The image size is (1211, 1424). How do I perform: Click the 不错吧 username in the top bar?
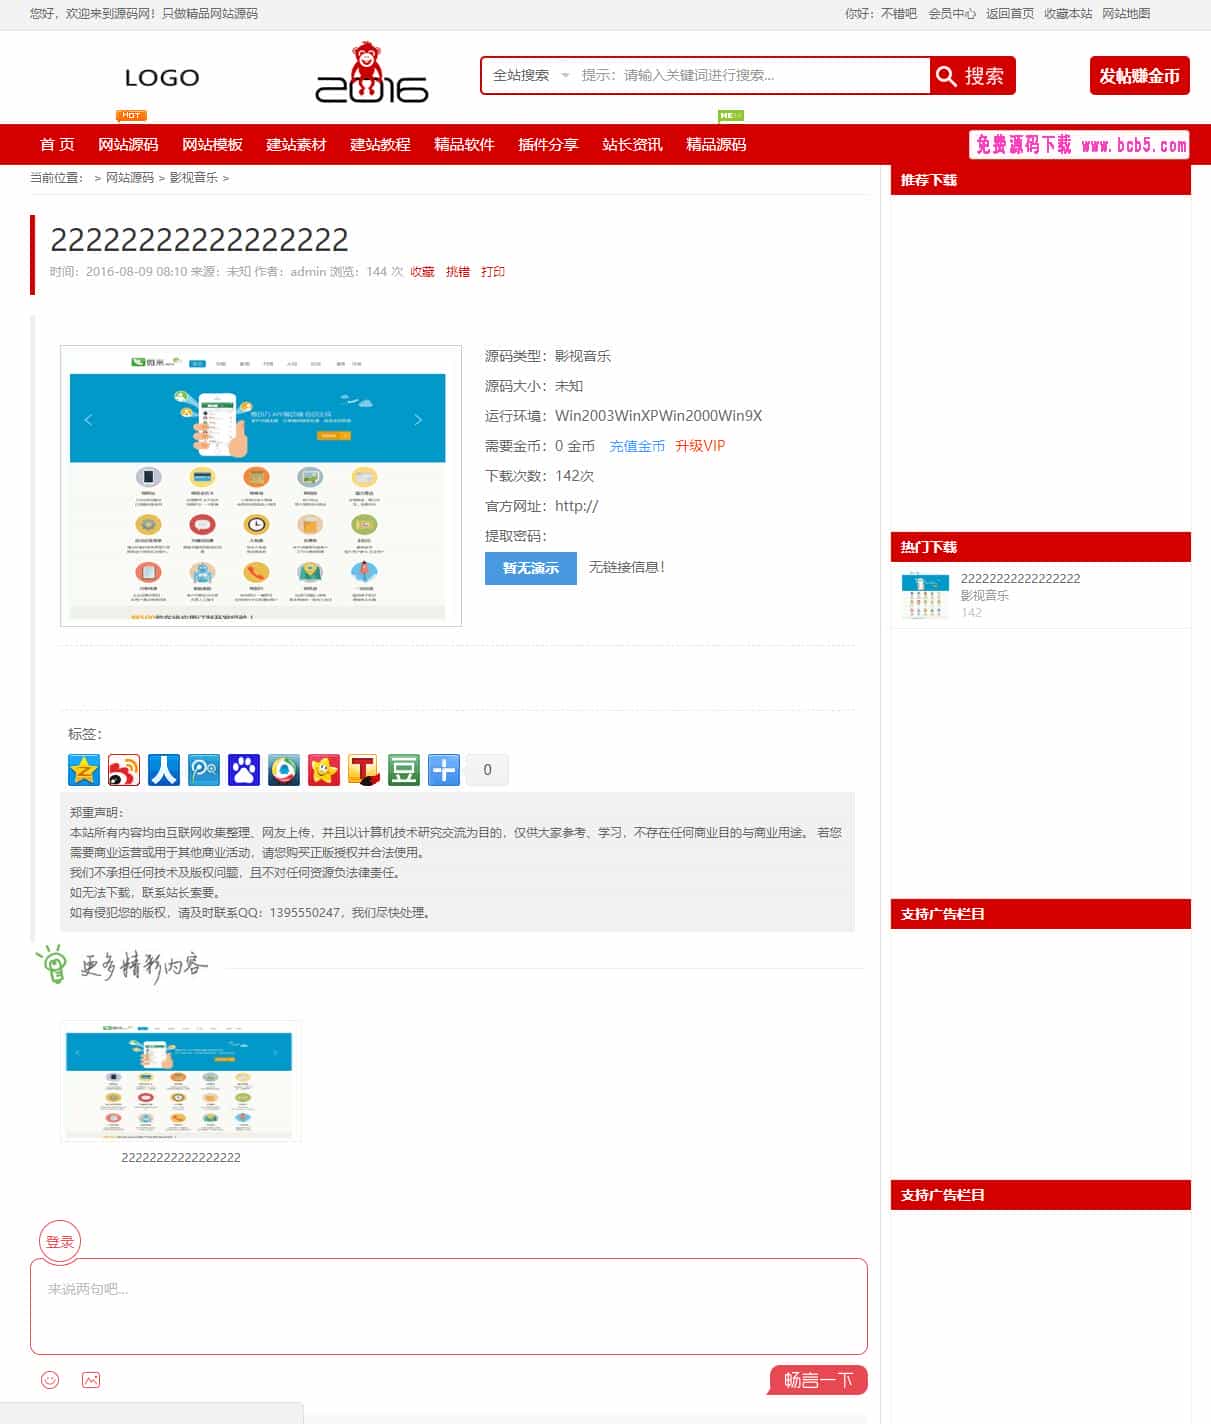click(x=899, y=14)
